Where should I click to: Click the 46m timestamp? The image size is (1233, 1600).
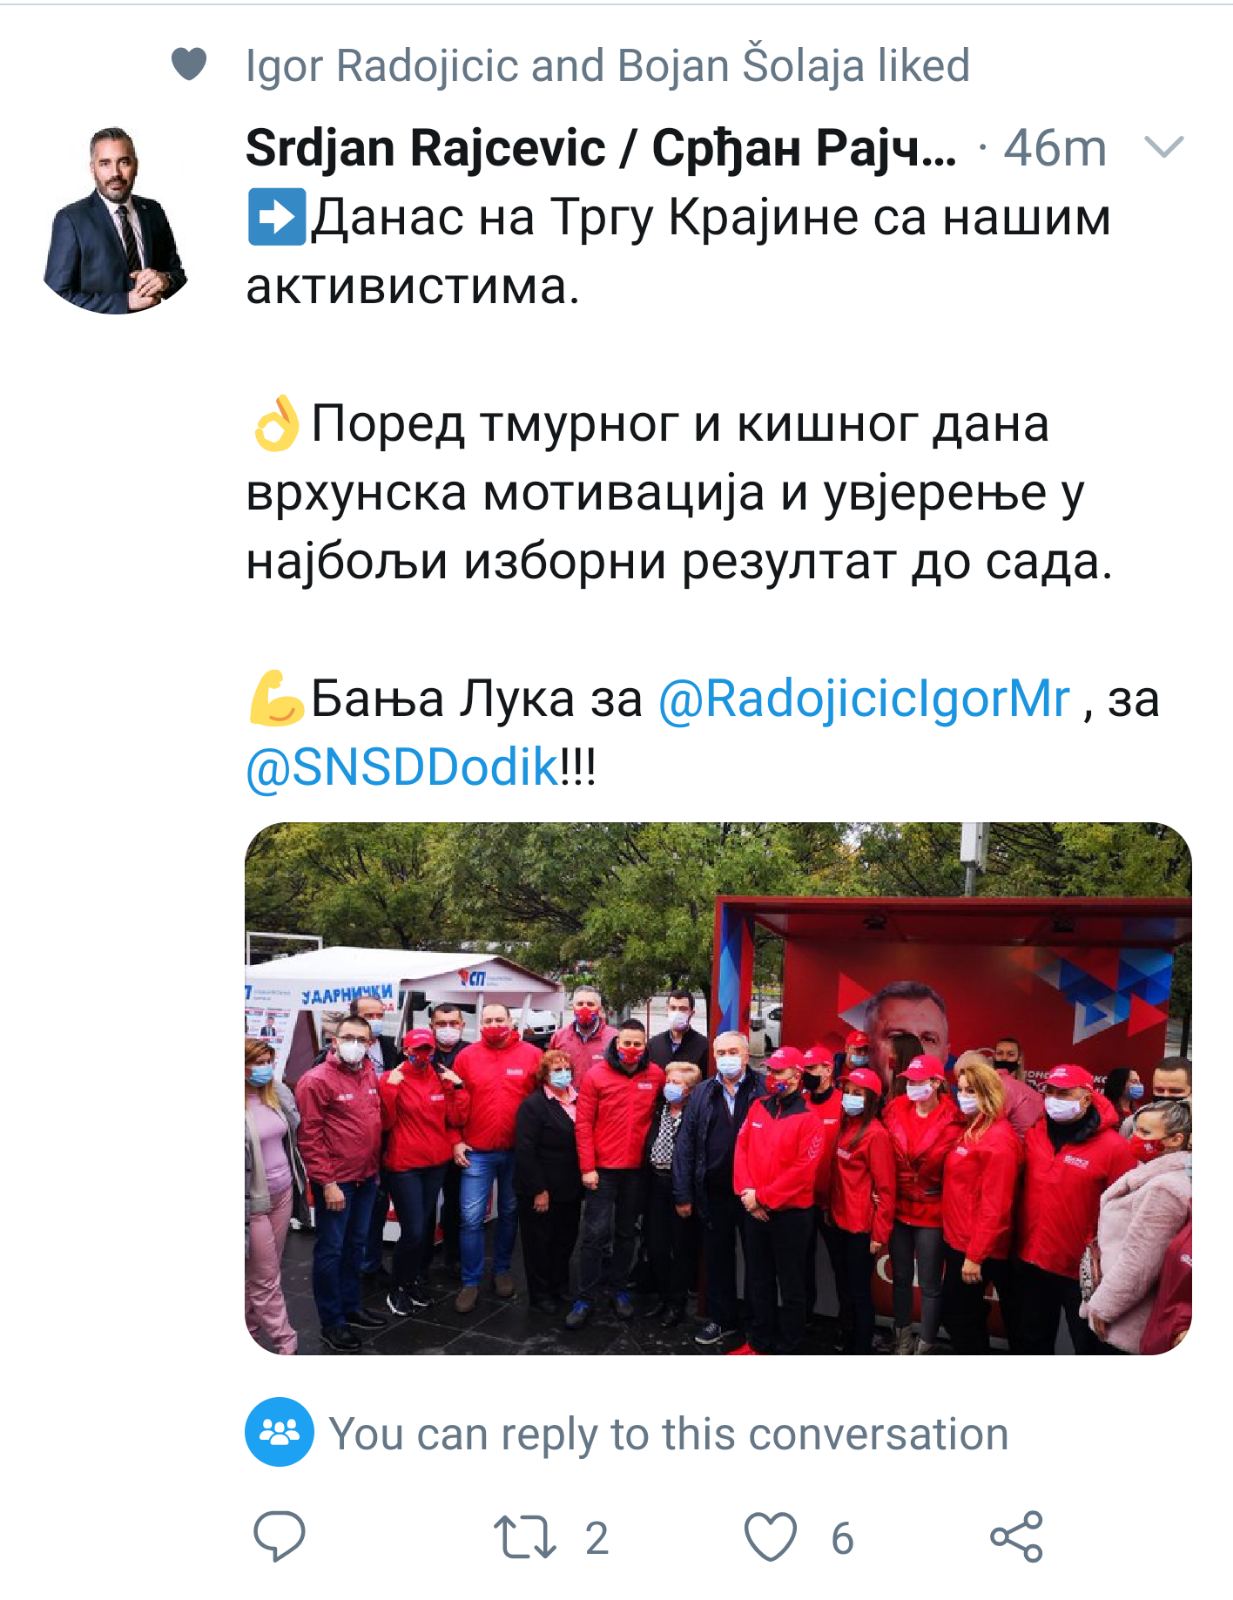[1055, 149]
